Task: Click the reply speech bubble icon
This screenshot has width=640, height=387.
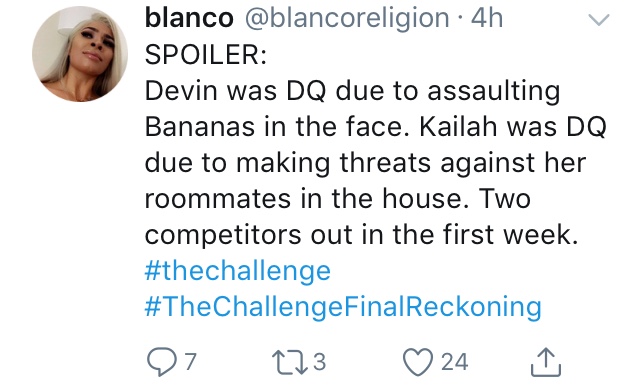Action: pos(162,362)
